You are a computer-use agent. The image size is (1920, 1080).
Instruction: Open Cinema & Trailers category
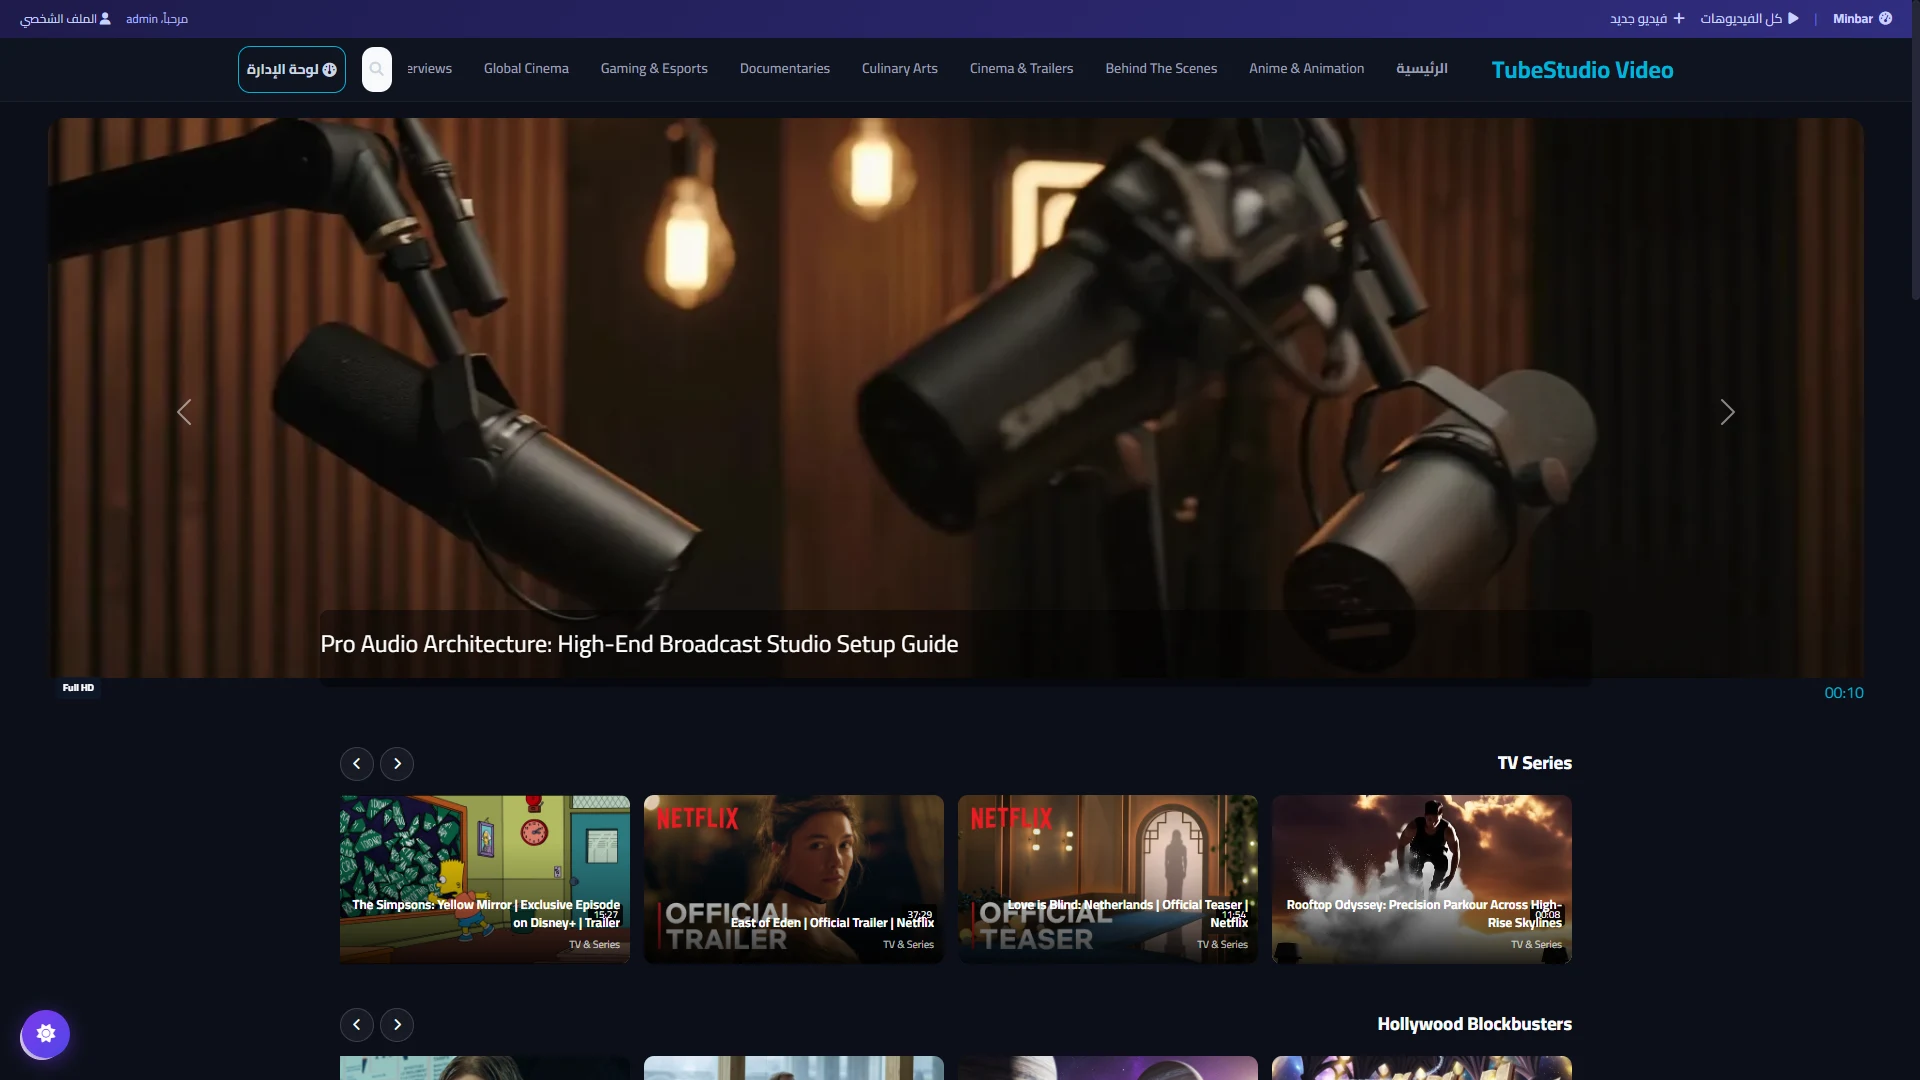(1021, 69)
